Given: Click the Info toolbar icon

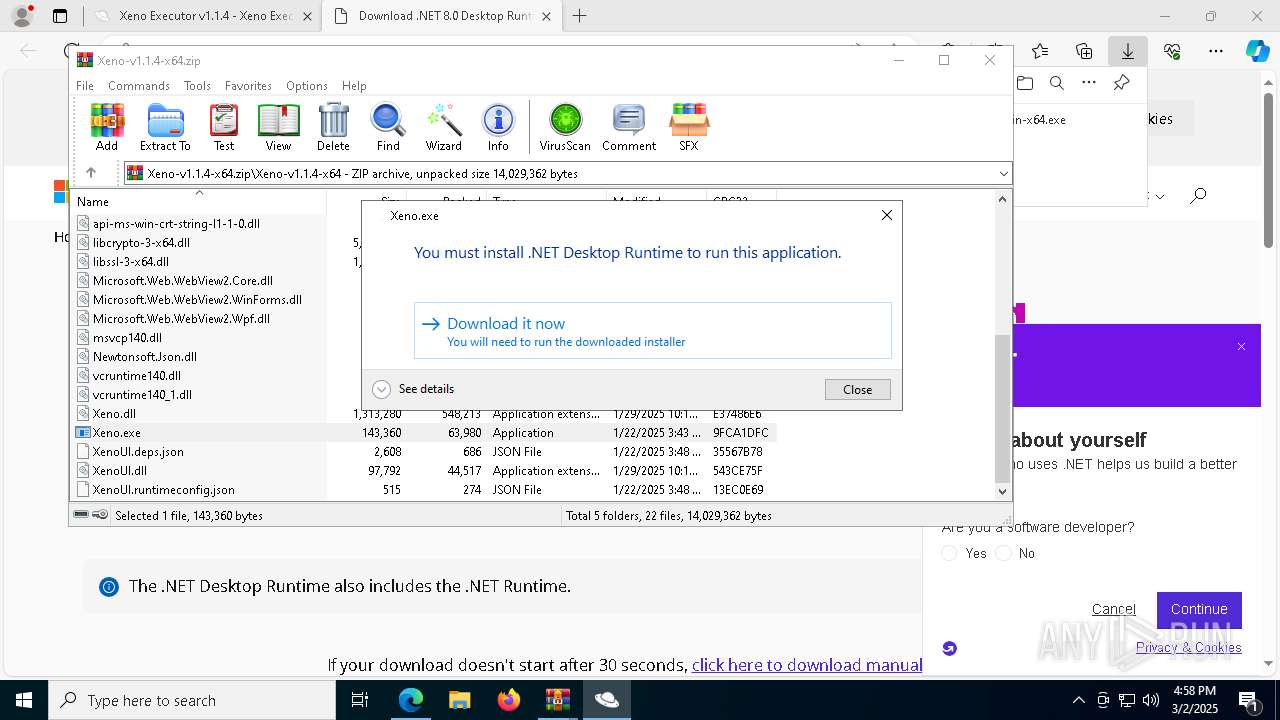Looking at the screenshot, I should click(x=498, y=127).
